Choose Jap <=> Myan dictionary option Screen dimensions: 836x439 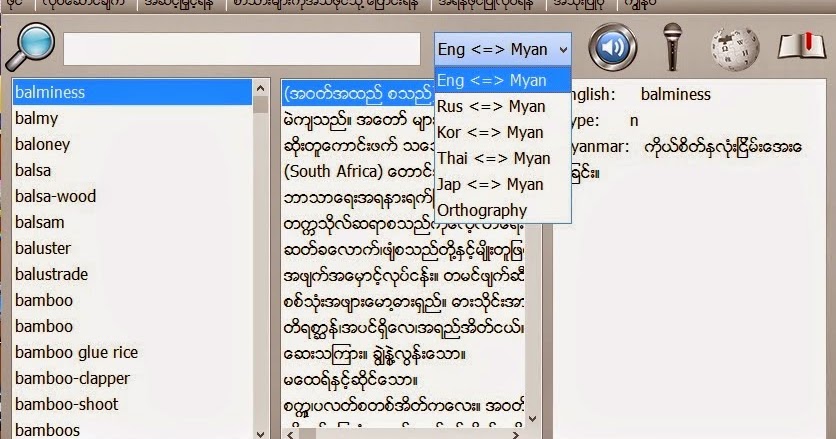[503, 185]
